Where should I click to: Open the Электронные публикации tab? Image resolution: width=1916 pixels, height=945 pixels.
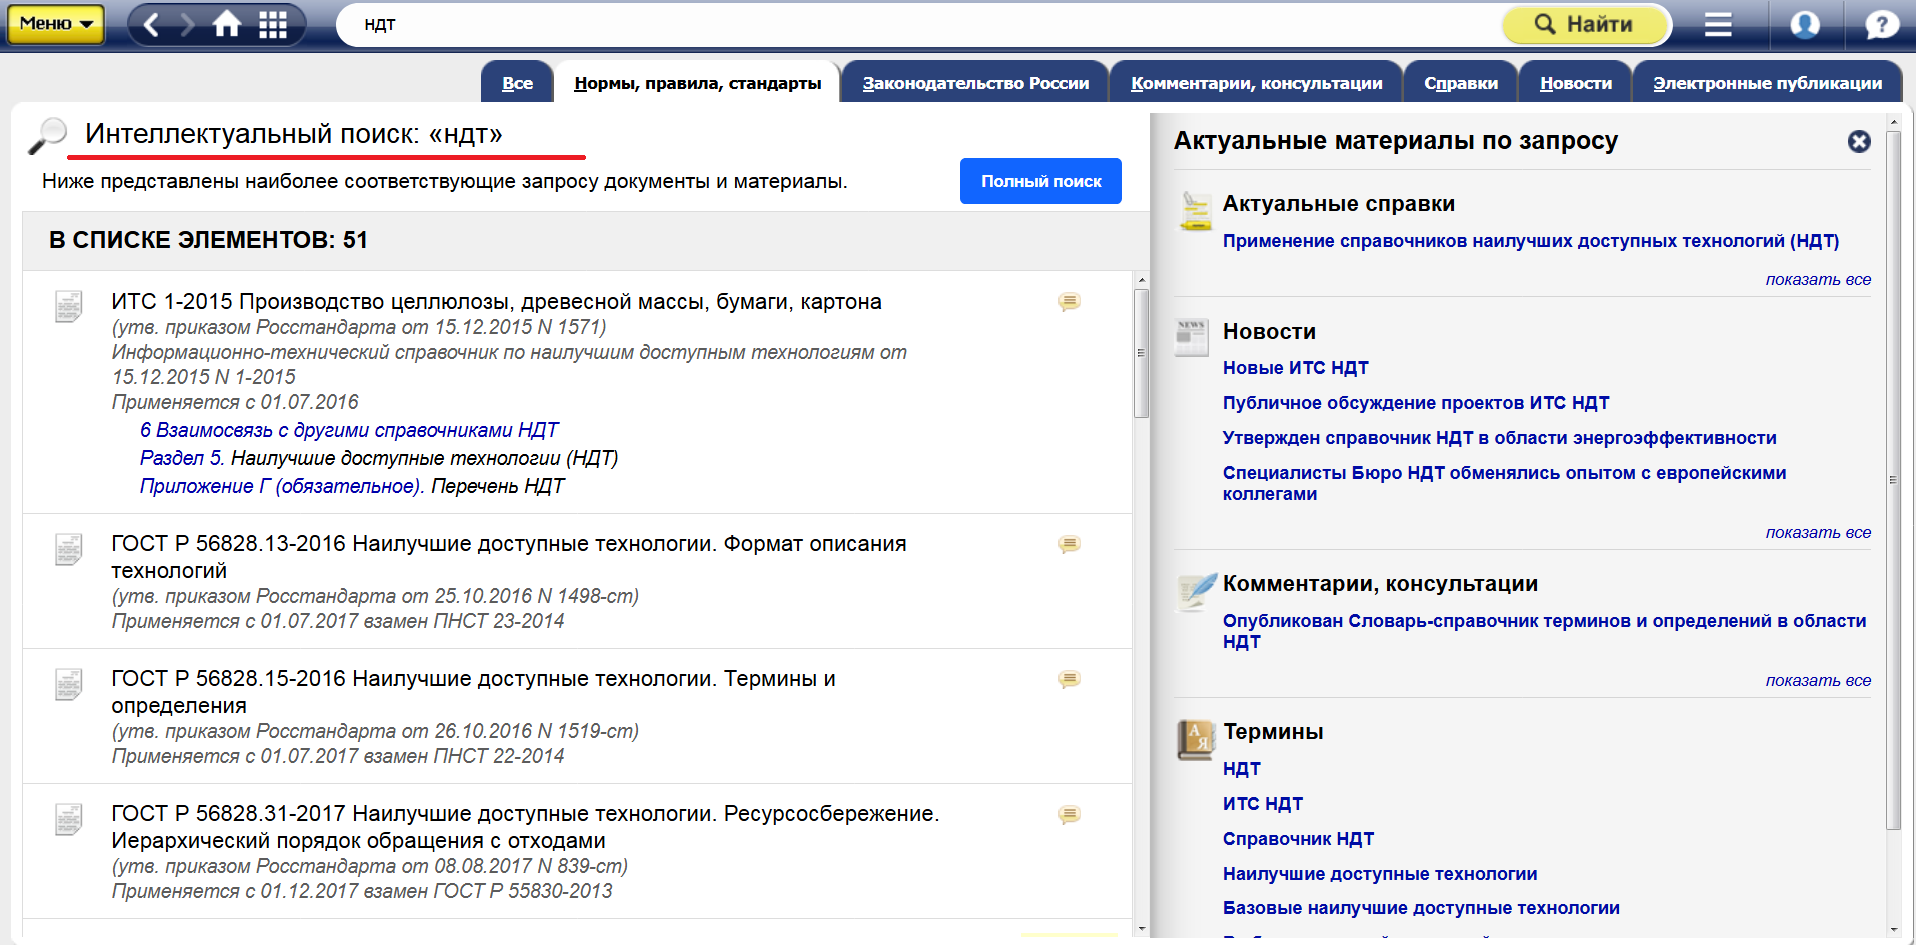click(1768, 83)
